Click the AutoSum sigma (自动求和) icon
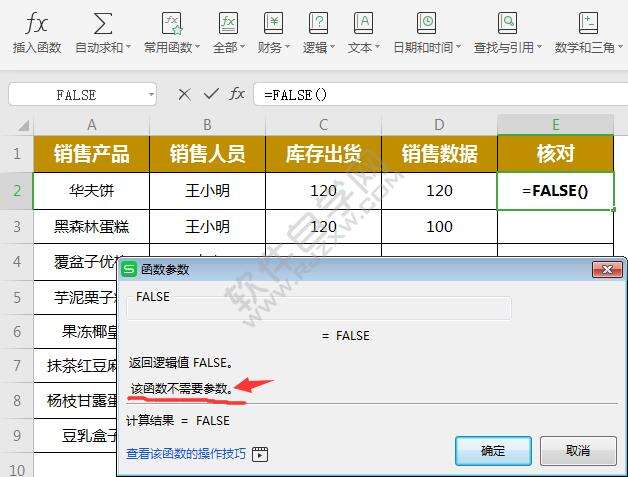Image resolution: width=628 pixels, height=477 pixels. click(103, 23)
